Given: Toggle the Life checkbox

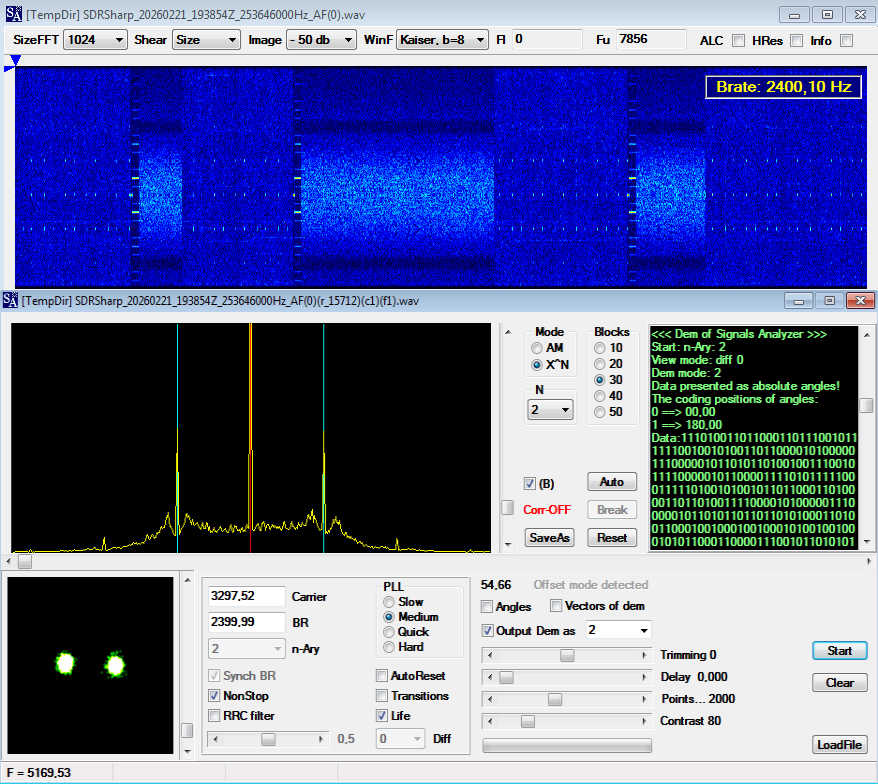Looking at the screenshot, I should coord(382,716).
